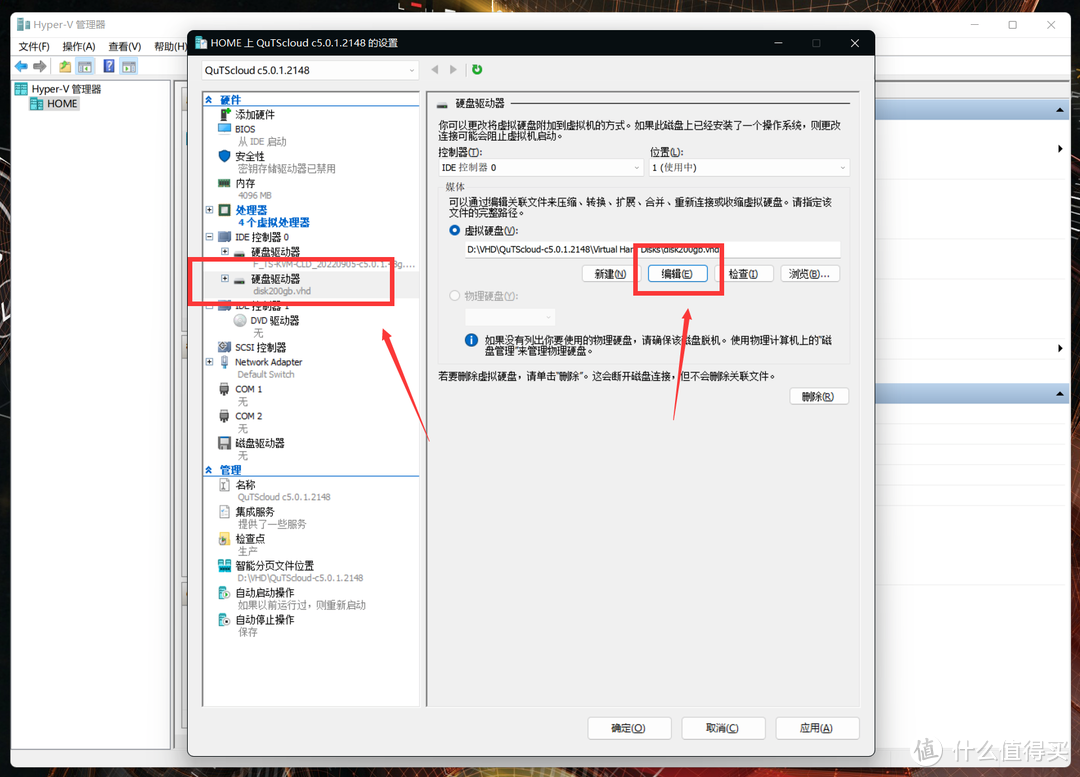Select the Memory 4096 MB item
This screenshot has height=777, width=1080.
(245, 183)
